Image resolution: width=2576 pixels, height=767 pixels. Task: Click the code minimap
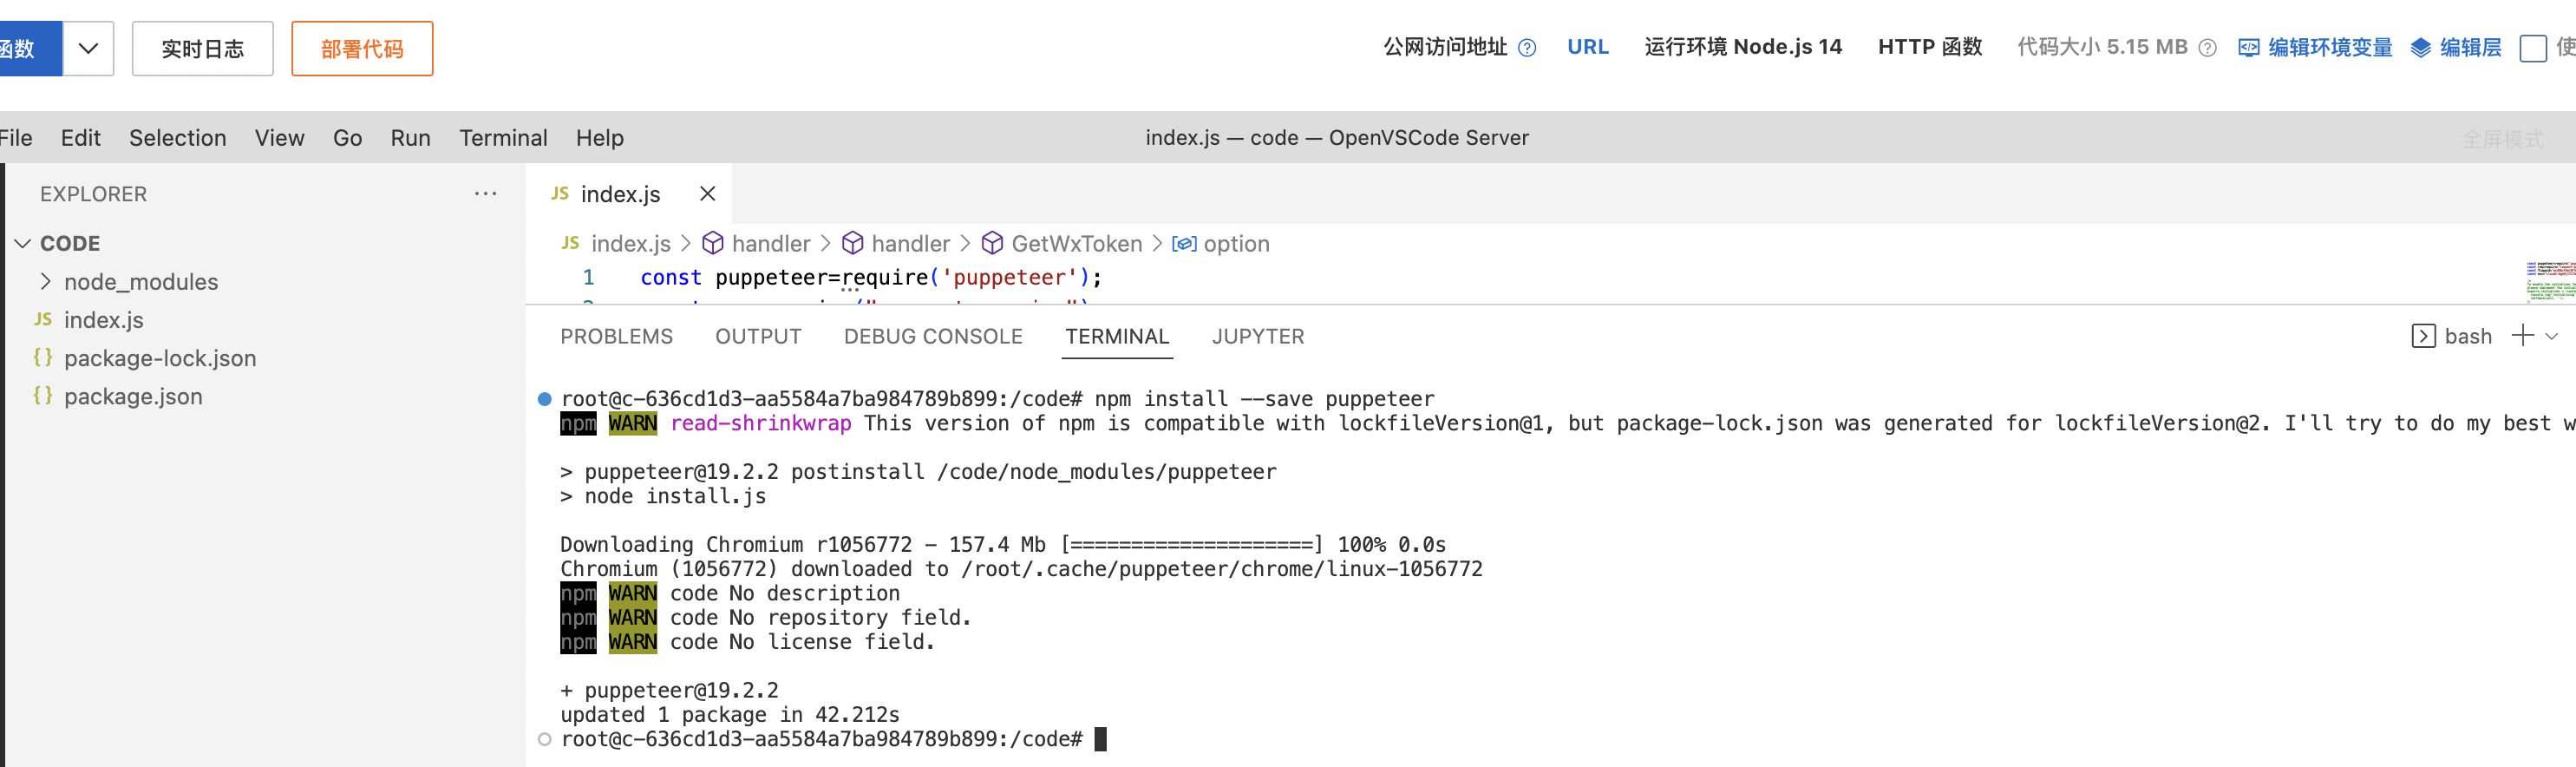point(2549,281)
